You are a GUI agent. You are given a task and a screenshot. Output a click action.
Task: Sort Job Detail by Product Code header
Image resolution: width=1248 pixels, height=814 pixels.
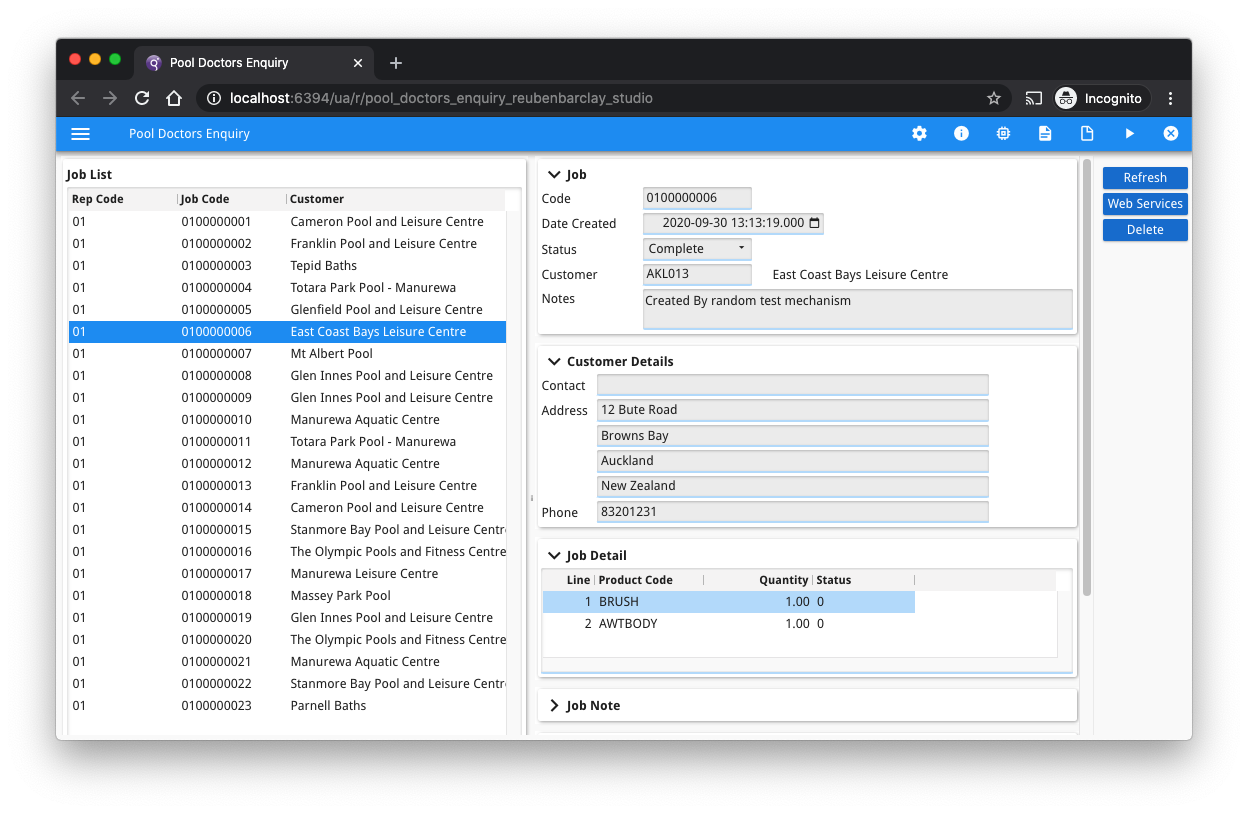[x=649, y=580]
